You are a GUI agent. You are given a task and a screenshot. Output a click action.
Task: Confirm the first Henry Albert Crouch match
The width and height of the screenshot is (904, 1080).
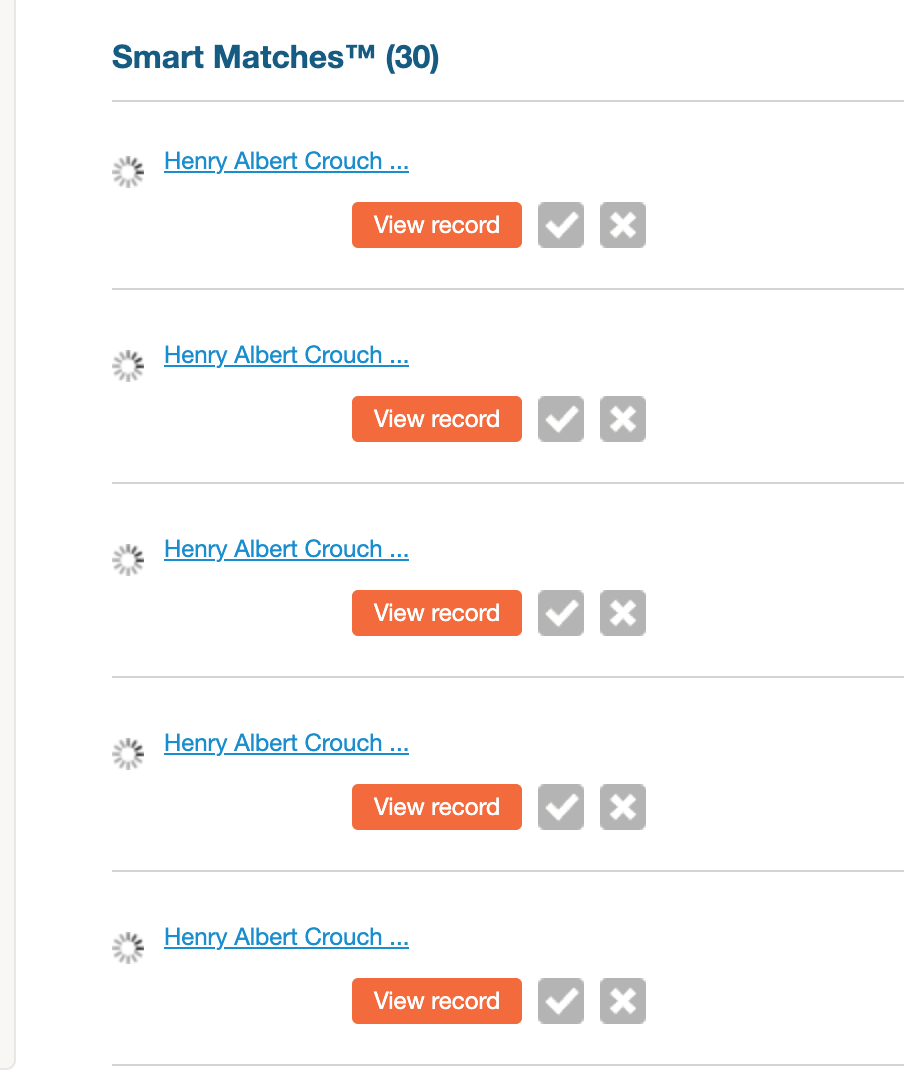point(560,225)
